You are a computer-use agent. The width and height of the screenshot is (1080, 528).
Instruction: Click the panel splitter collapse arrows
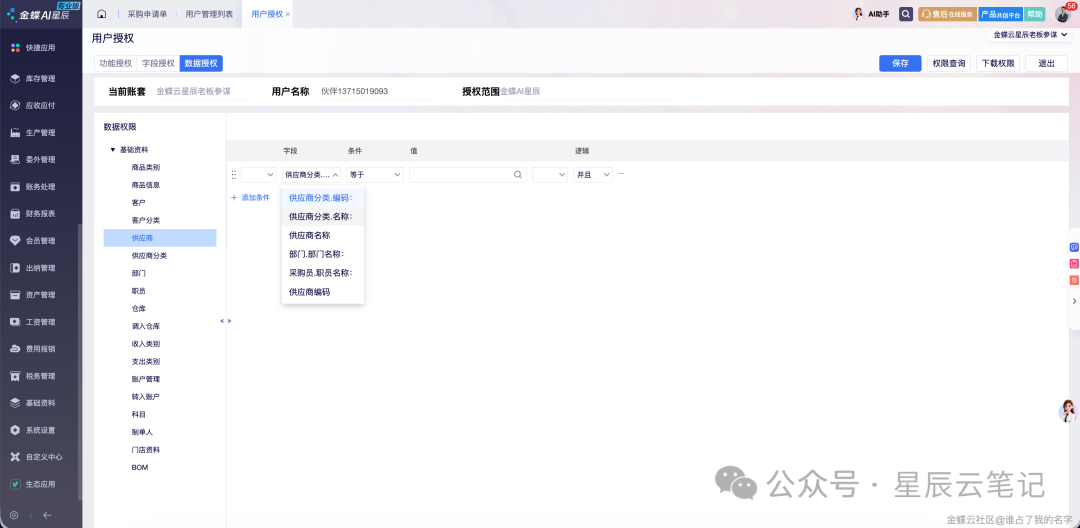(x=225, y=321)
